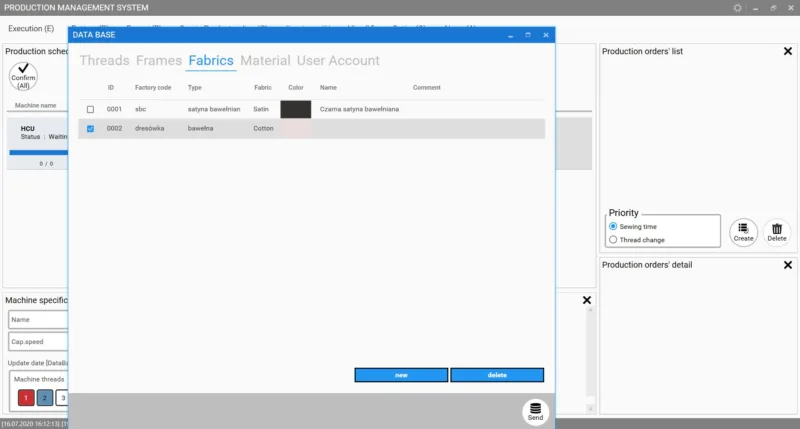This screenshot has width=800, height=429.
Task: Click the Name input field in Machine specification
Action: [38, 319]
